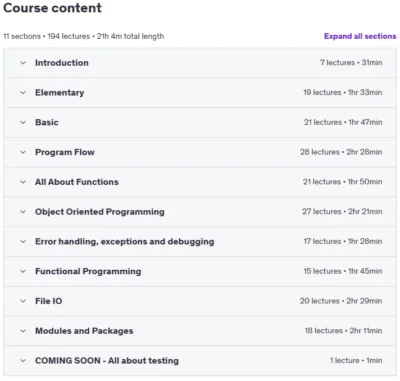Click Object Oriented Programming section title
The height and width of the screenshot is (381, 400).
[100, 212]
